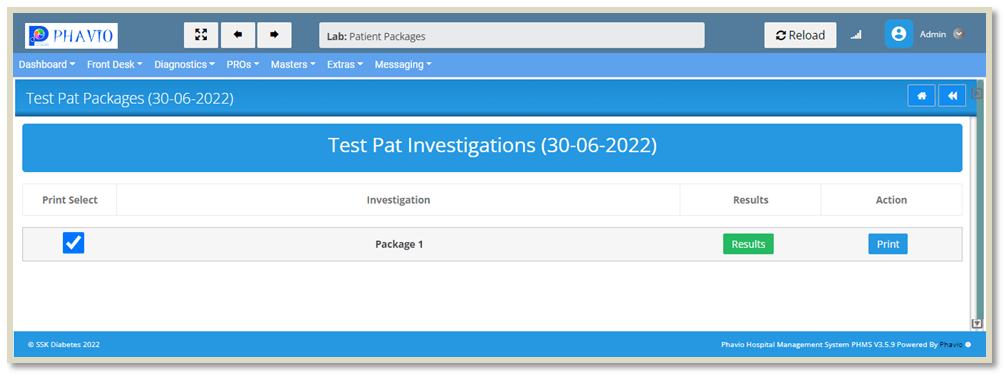Click the signal strength bars icon
The image size is (1007, 378).
point(856,35)
